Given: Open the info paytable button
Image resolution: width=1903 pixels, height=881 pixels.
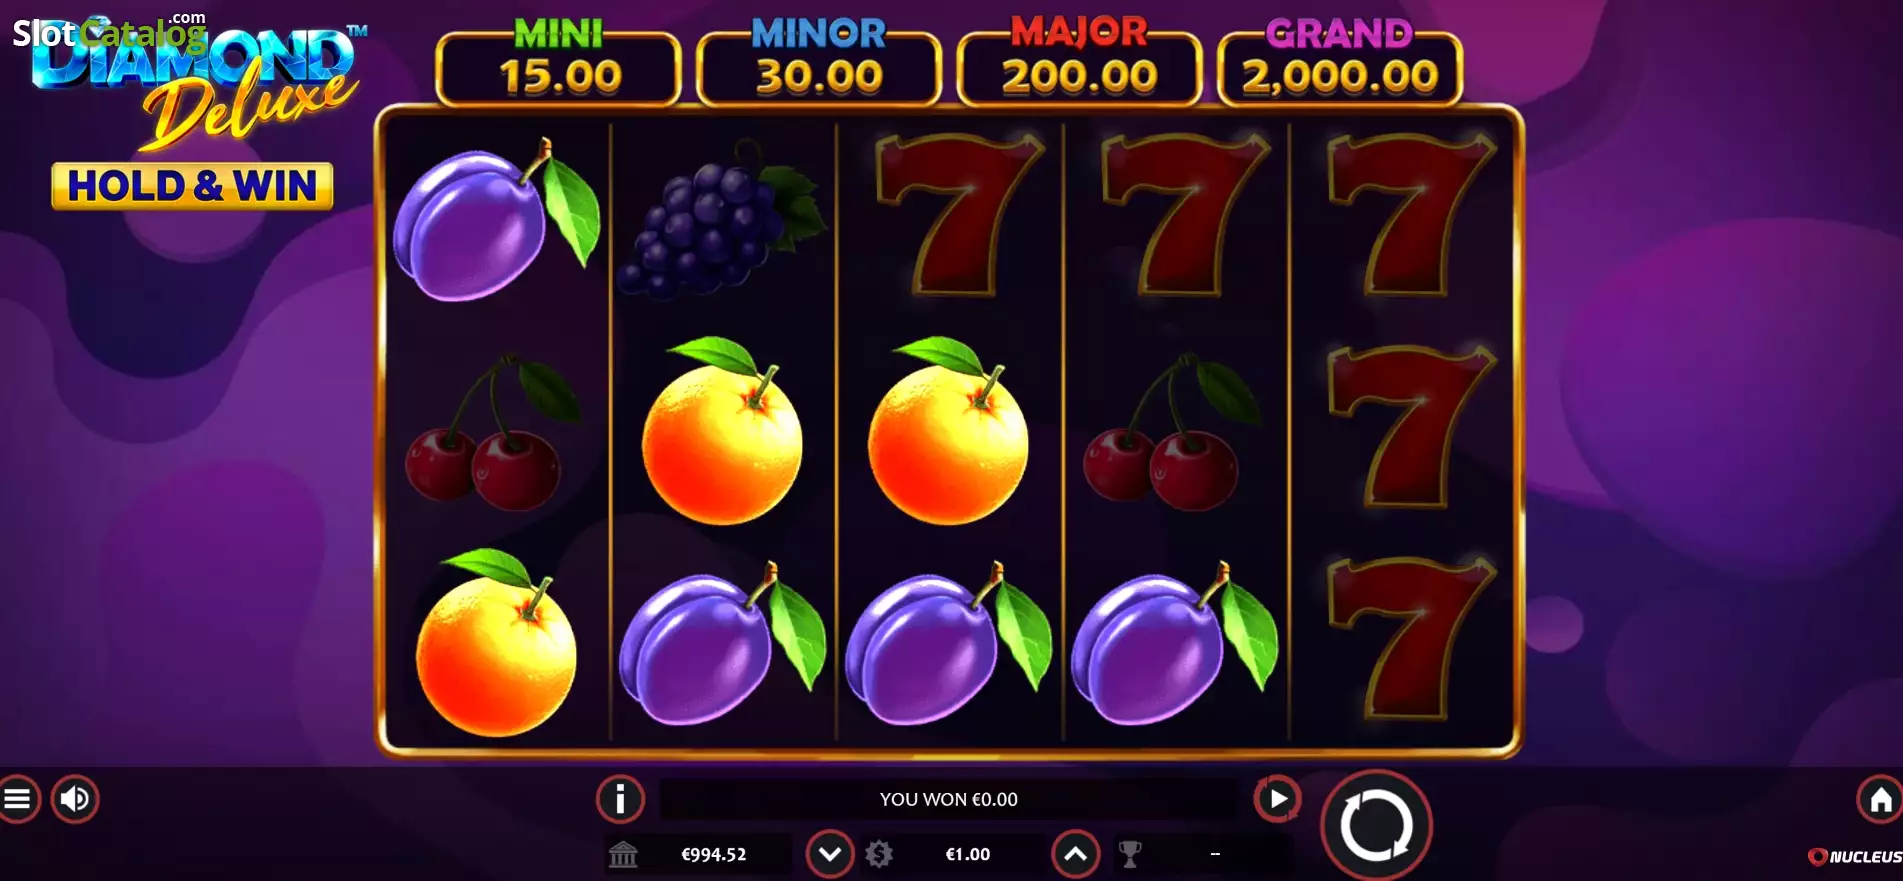Looking at the screenshot, I should click(620, 799).
